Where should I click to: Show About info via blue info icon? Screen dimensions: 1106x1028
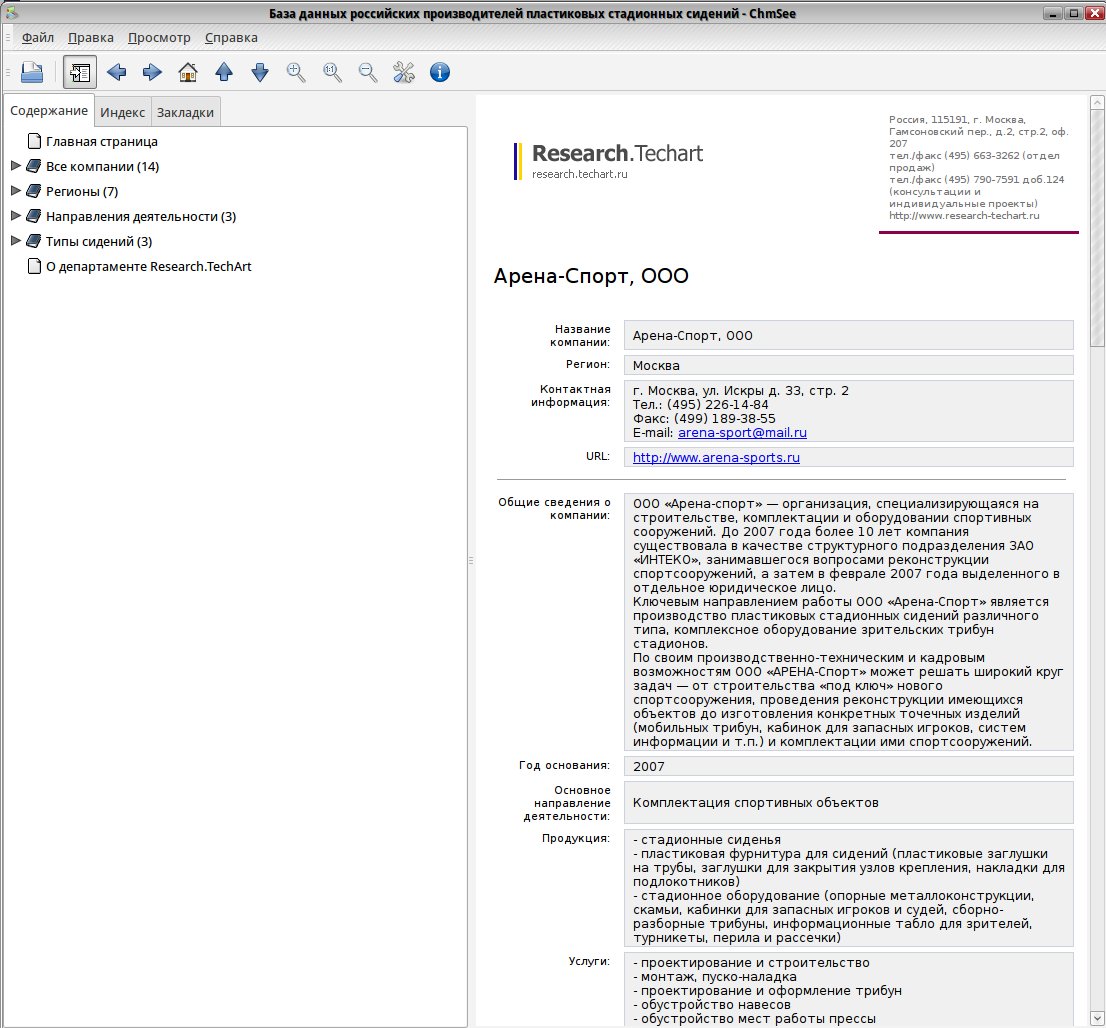coord(440,72)
